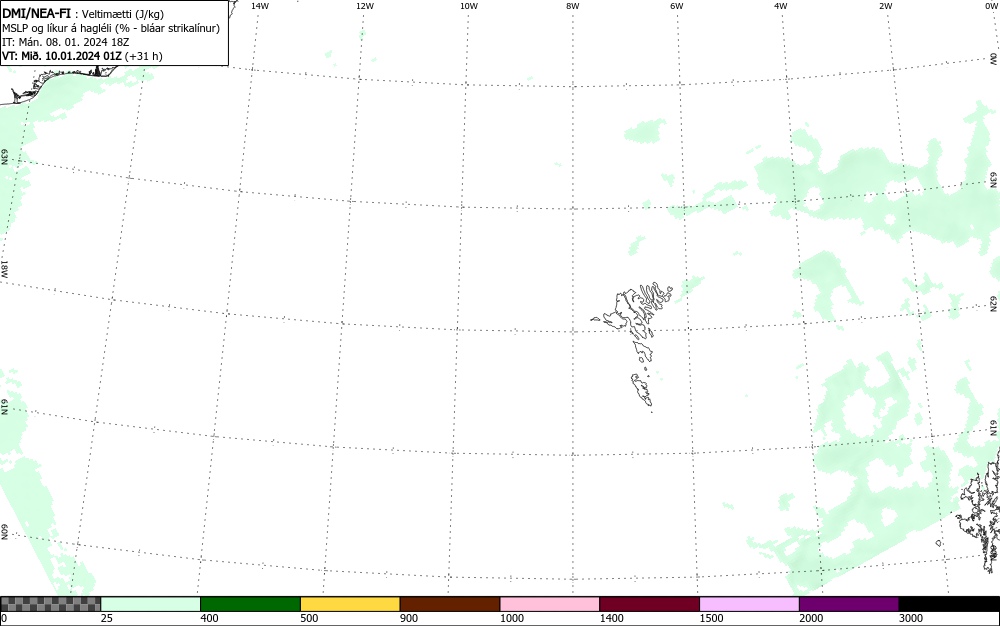Select the brown 900–1000 legend swatch
Image resolution: width=1000 pixels, height=626 pixels.
coord(450,604)
